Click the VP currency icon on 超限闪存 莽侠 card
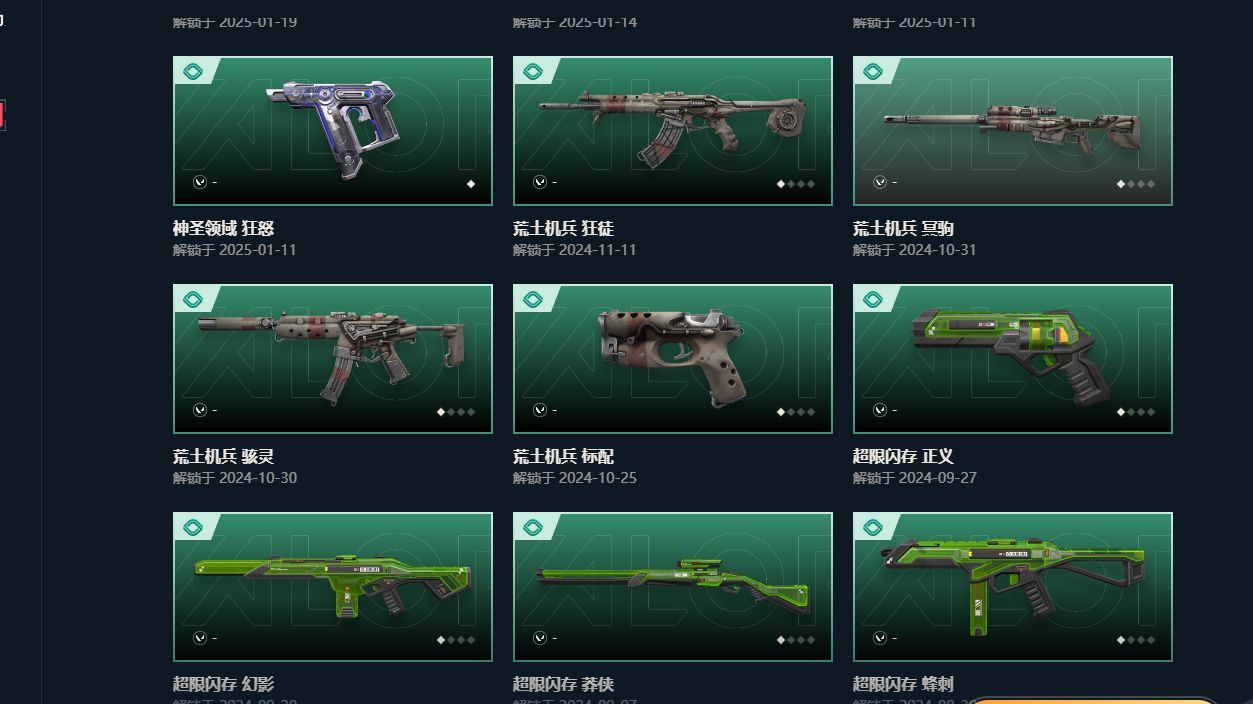 click(540, 638)
